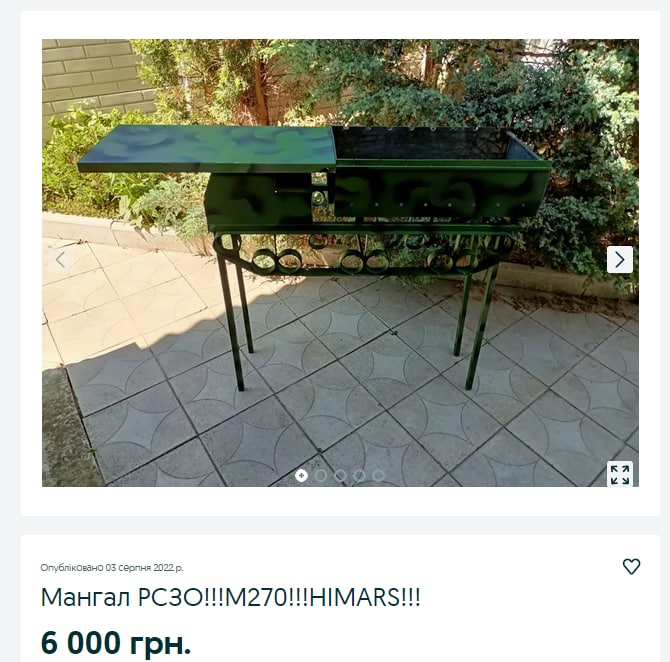The height and width of the screenshot is (662, 670).
Task: Open the photo in fullscreen view
Action: pos(620,474)
